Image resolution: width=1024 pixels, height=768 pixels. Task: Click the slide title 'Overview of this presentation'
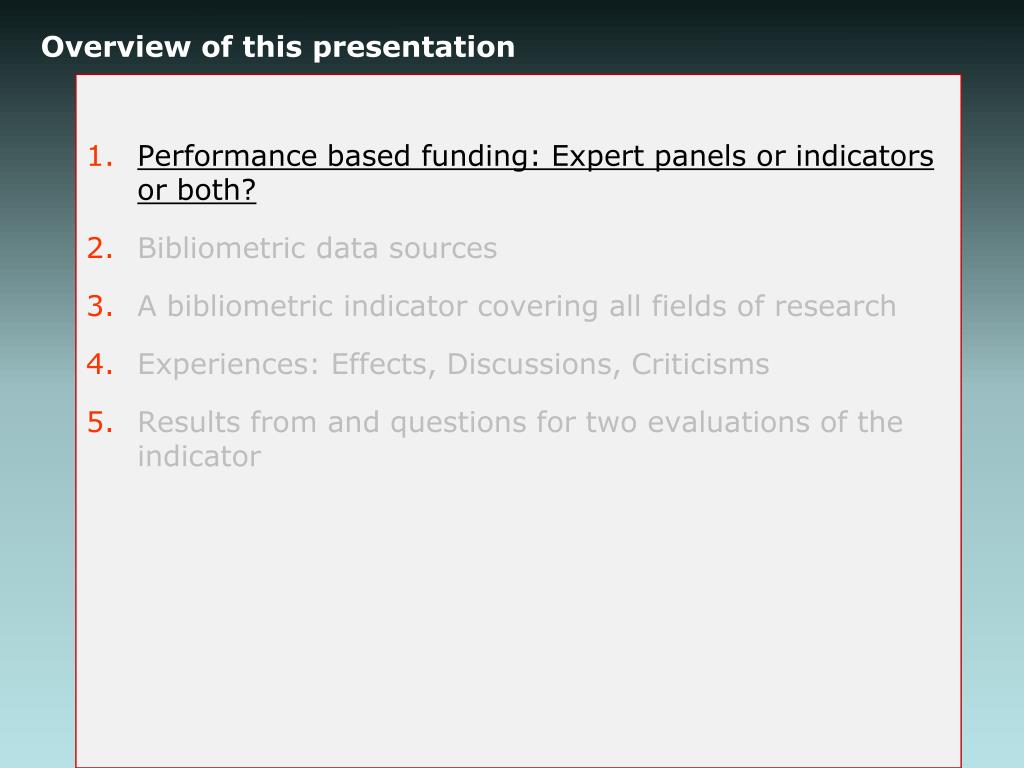tap(278, 47)
